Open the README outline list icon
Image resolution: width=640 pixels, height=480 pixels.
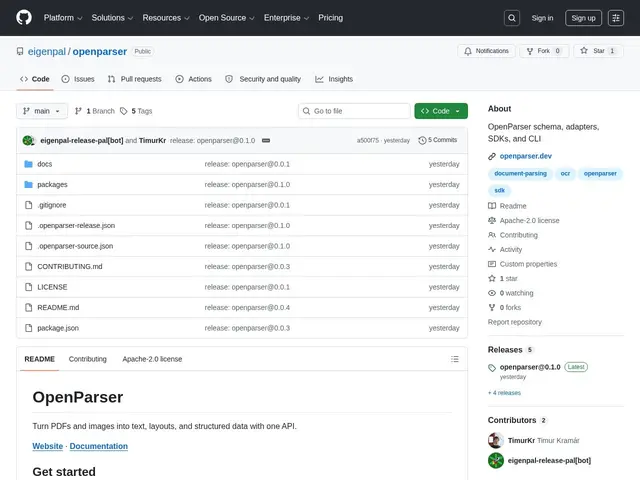[x=455, y=359]
